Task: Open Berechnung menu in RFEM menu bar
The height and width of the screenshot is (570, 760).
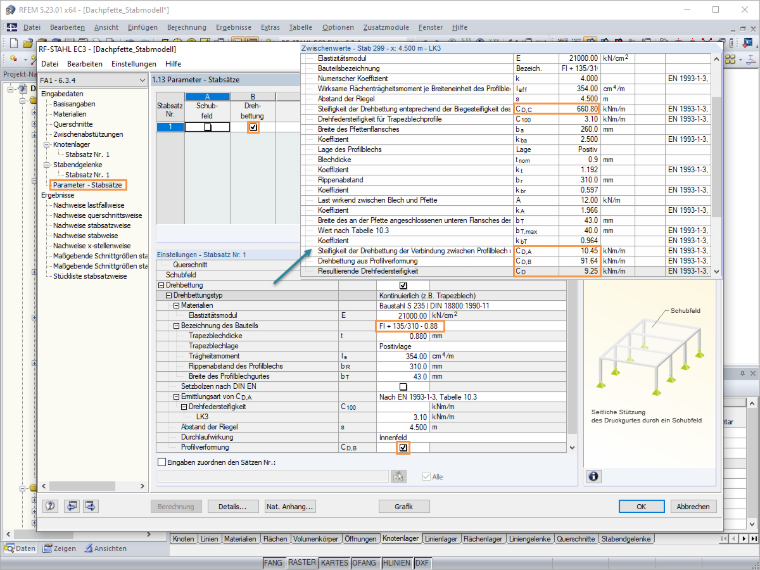Action: click(187, 28)
